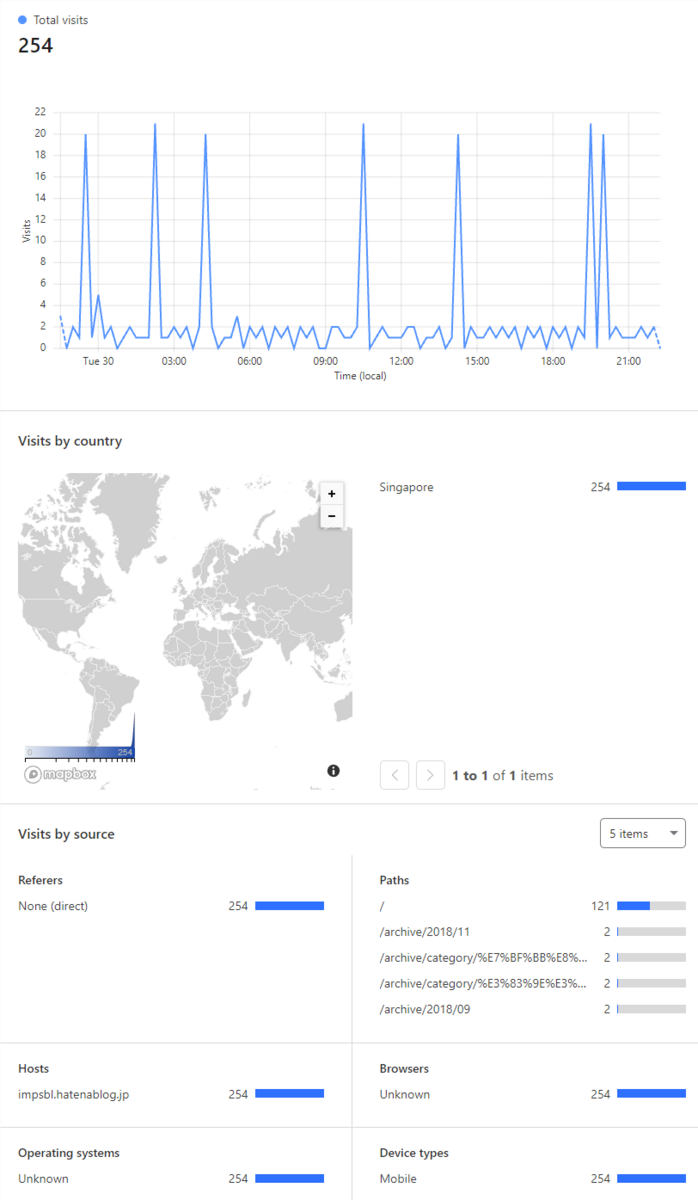This screenshot has width=698, height=1200.
Task: Select the /archive/2018/11 path
Action: [x=532, y=932]
